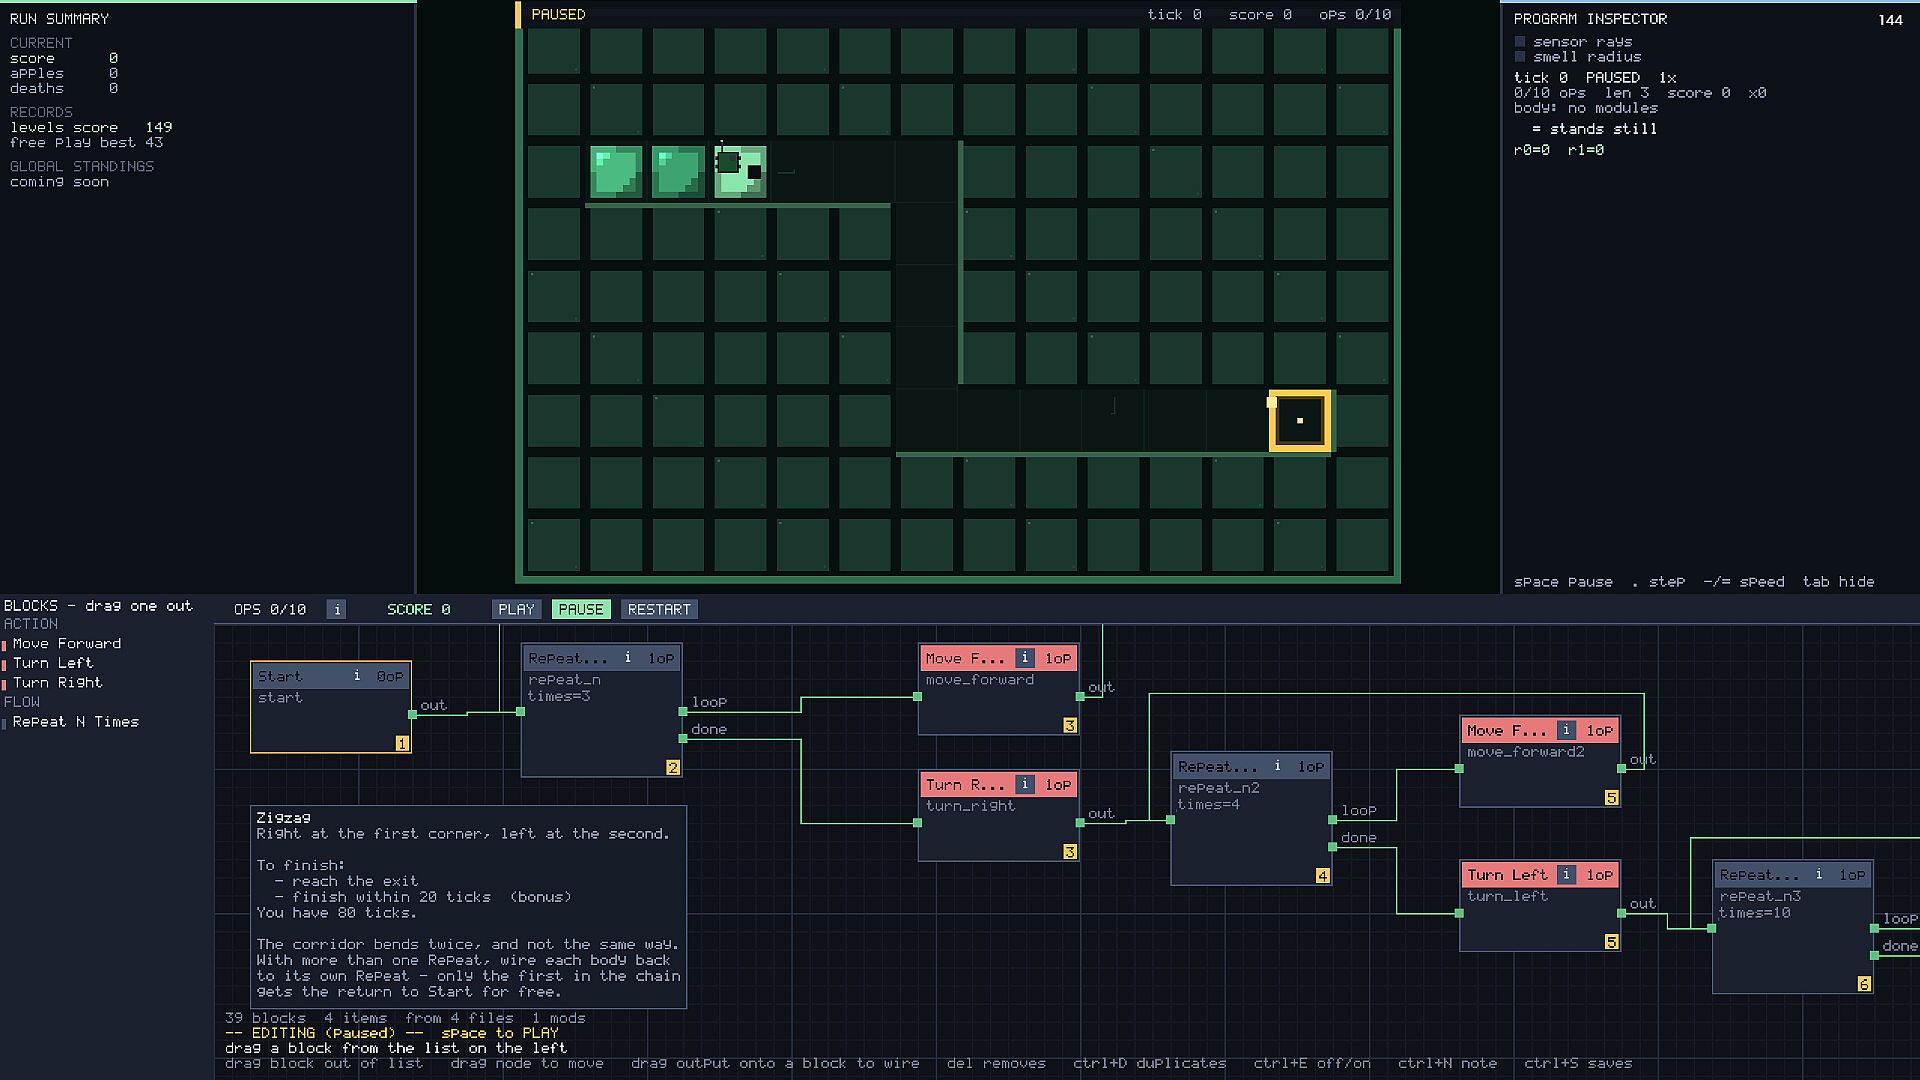Click the done port of repeat_n2 block
Image resolution: width=1920 pixels, height=1080 pixels.
click(1332, 846)
